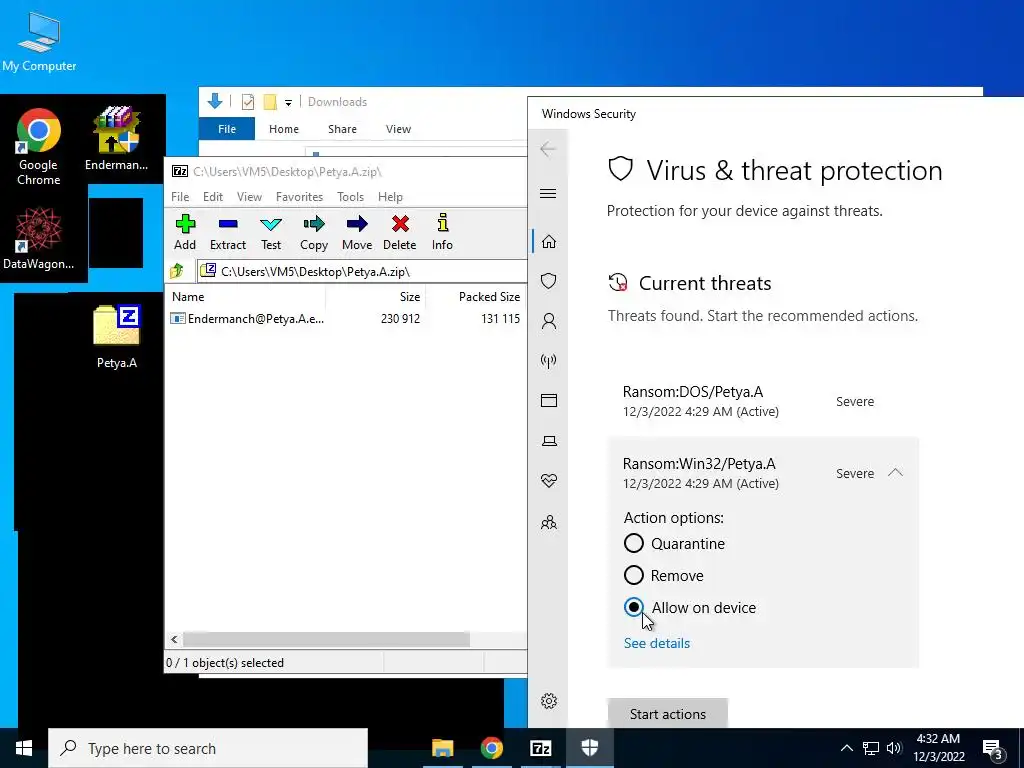Open Family options icon in sidebar
This screenshot has width=1024, height=768.
pos(549,522)
